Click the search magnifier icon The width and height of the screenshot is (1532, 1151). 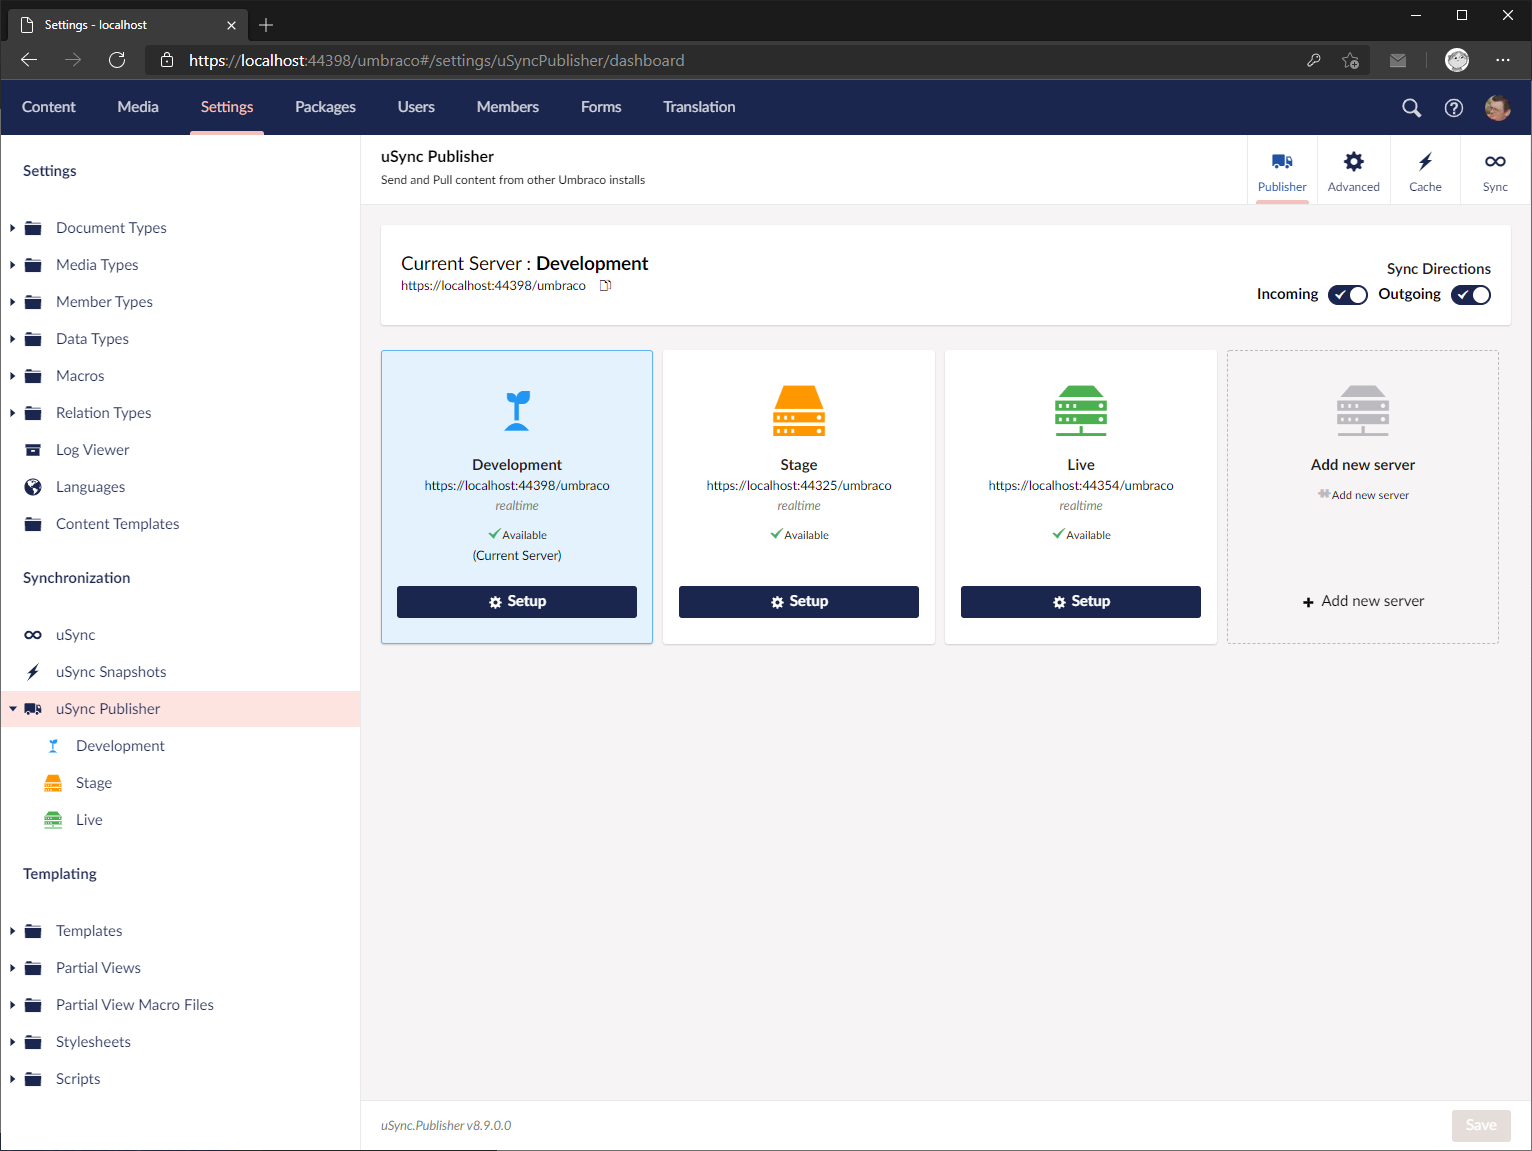[x=1411, y=108]
